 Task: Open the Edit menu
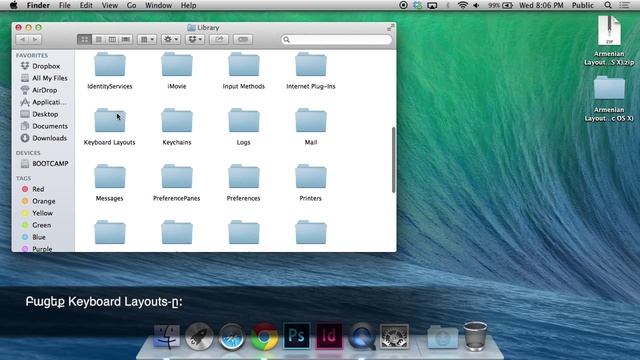coord(86,5)
